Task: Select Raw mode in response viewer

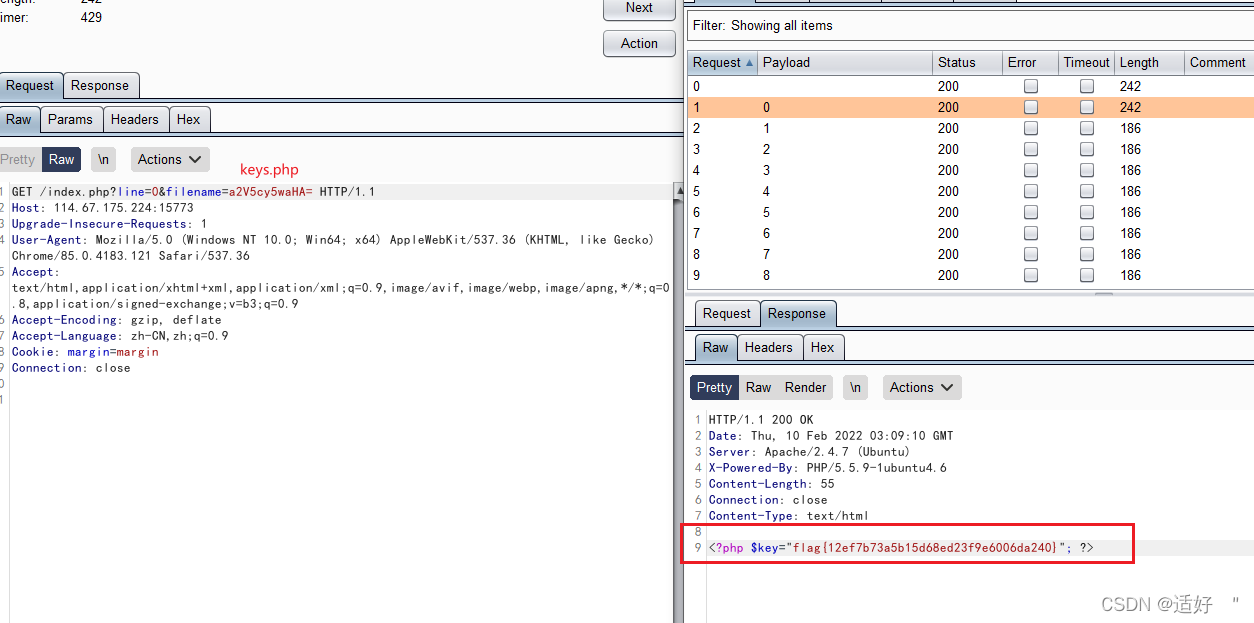Action: click(x=759, y=388)
